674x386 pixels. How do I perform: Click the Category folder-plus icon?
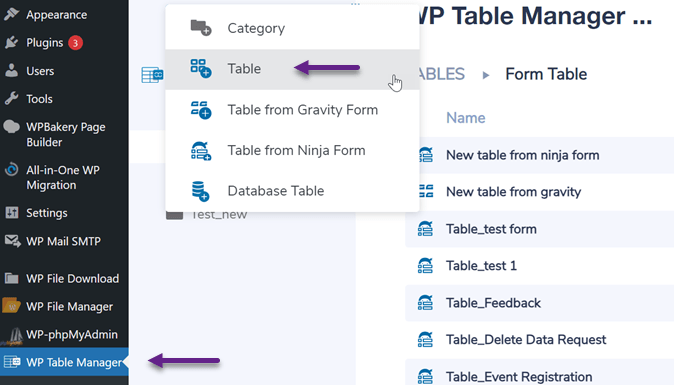(201, 28)
